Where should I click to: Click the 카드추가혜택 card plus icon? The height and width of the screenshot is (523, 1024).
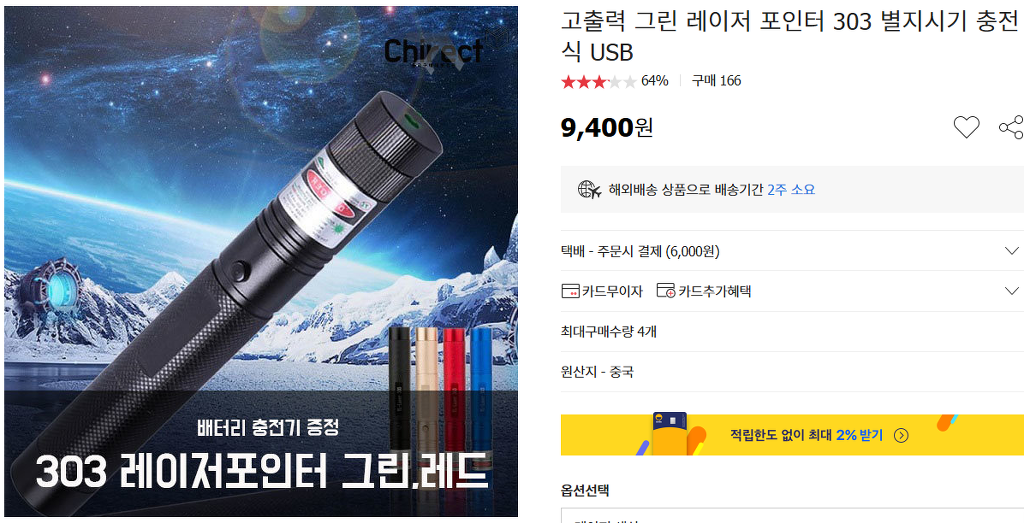click(666, 291)
